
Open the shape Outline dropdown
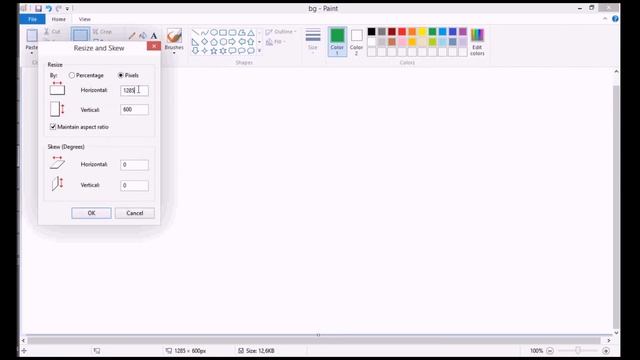pos(281,32)
